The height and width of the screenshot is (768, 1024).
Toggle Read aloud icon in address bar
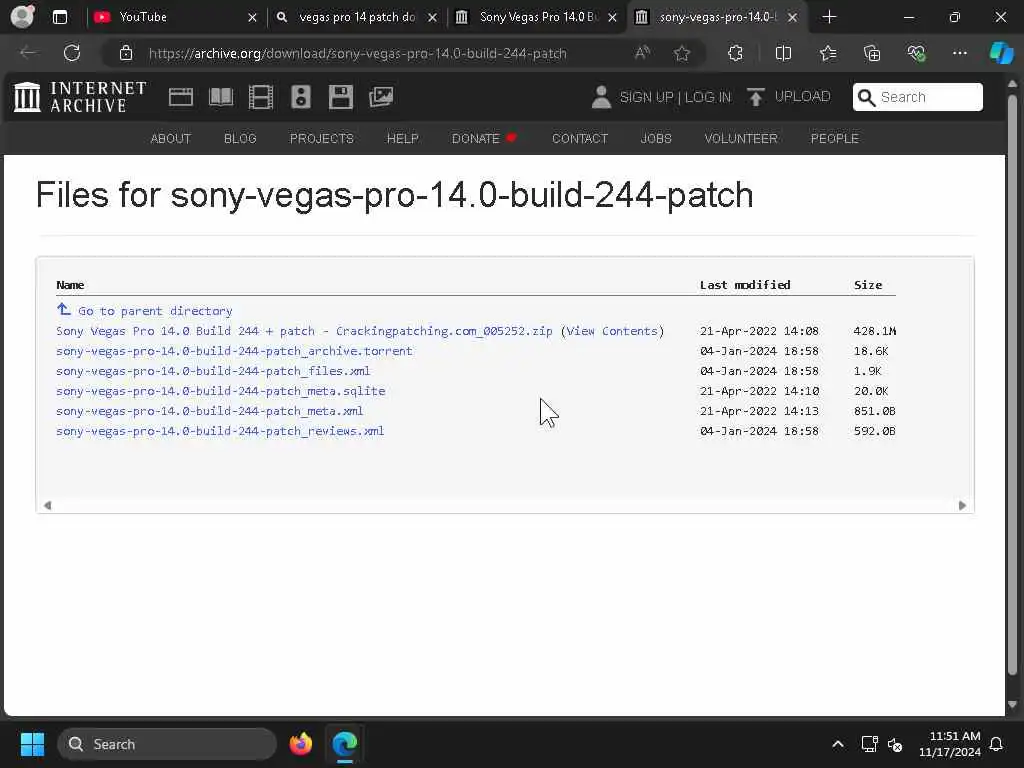coord(642,53)
